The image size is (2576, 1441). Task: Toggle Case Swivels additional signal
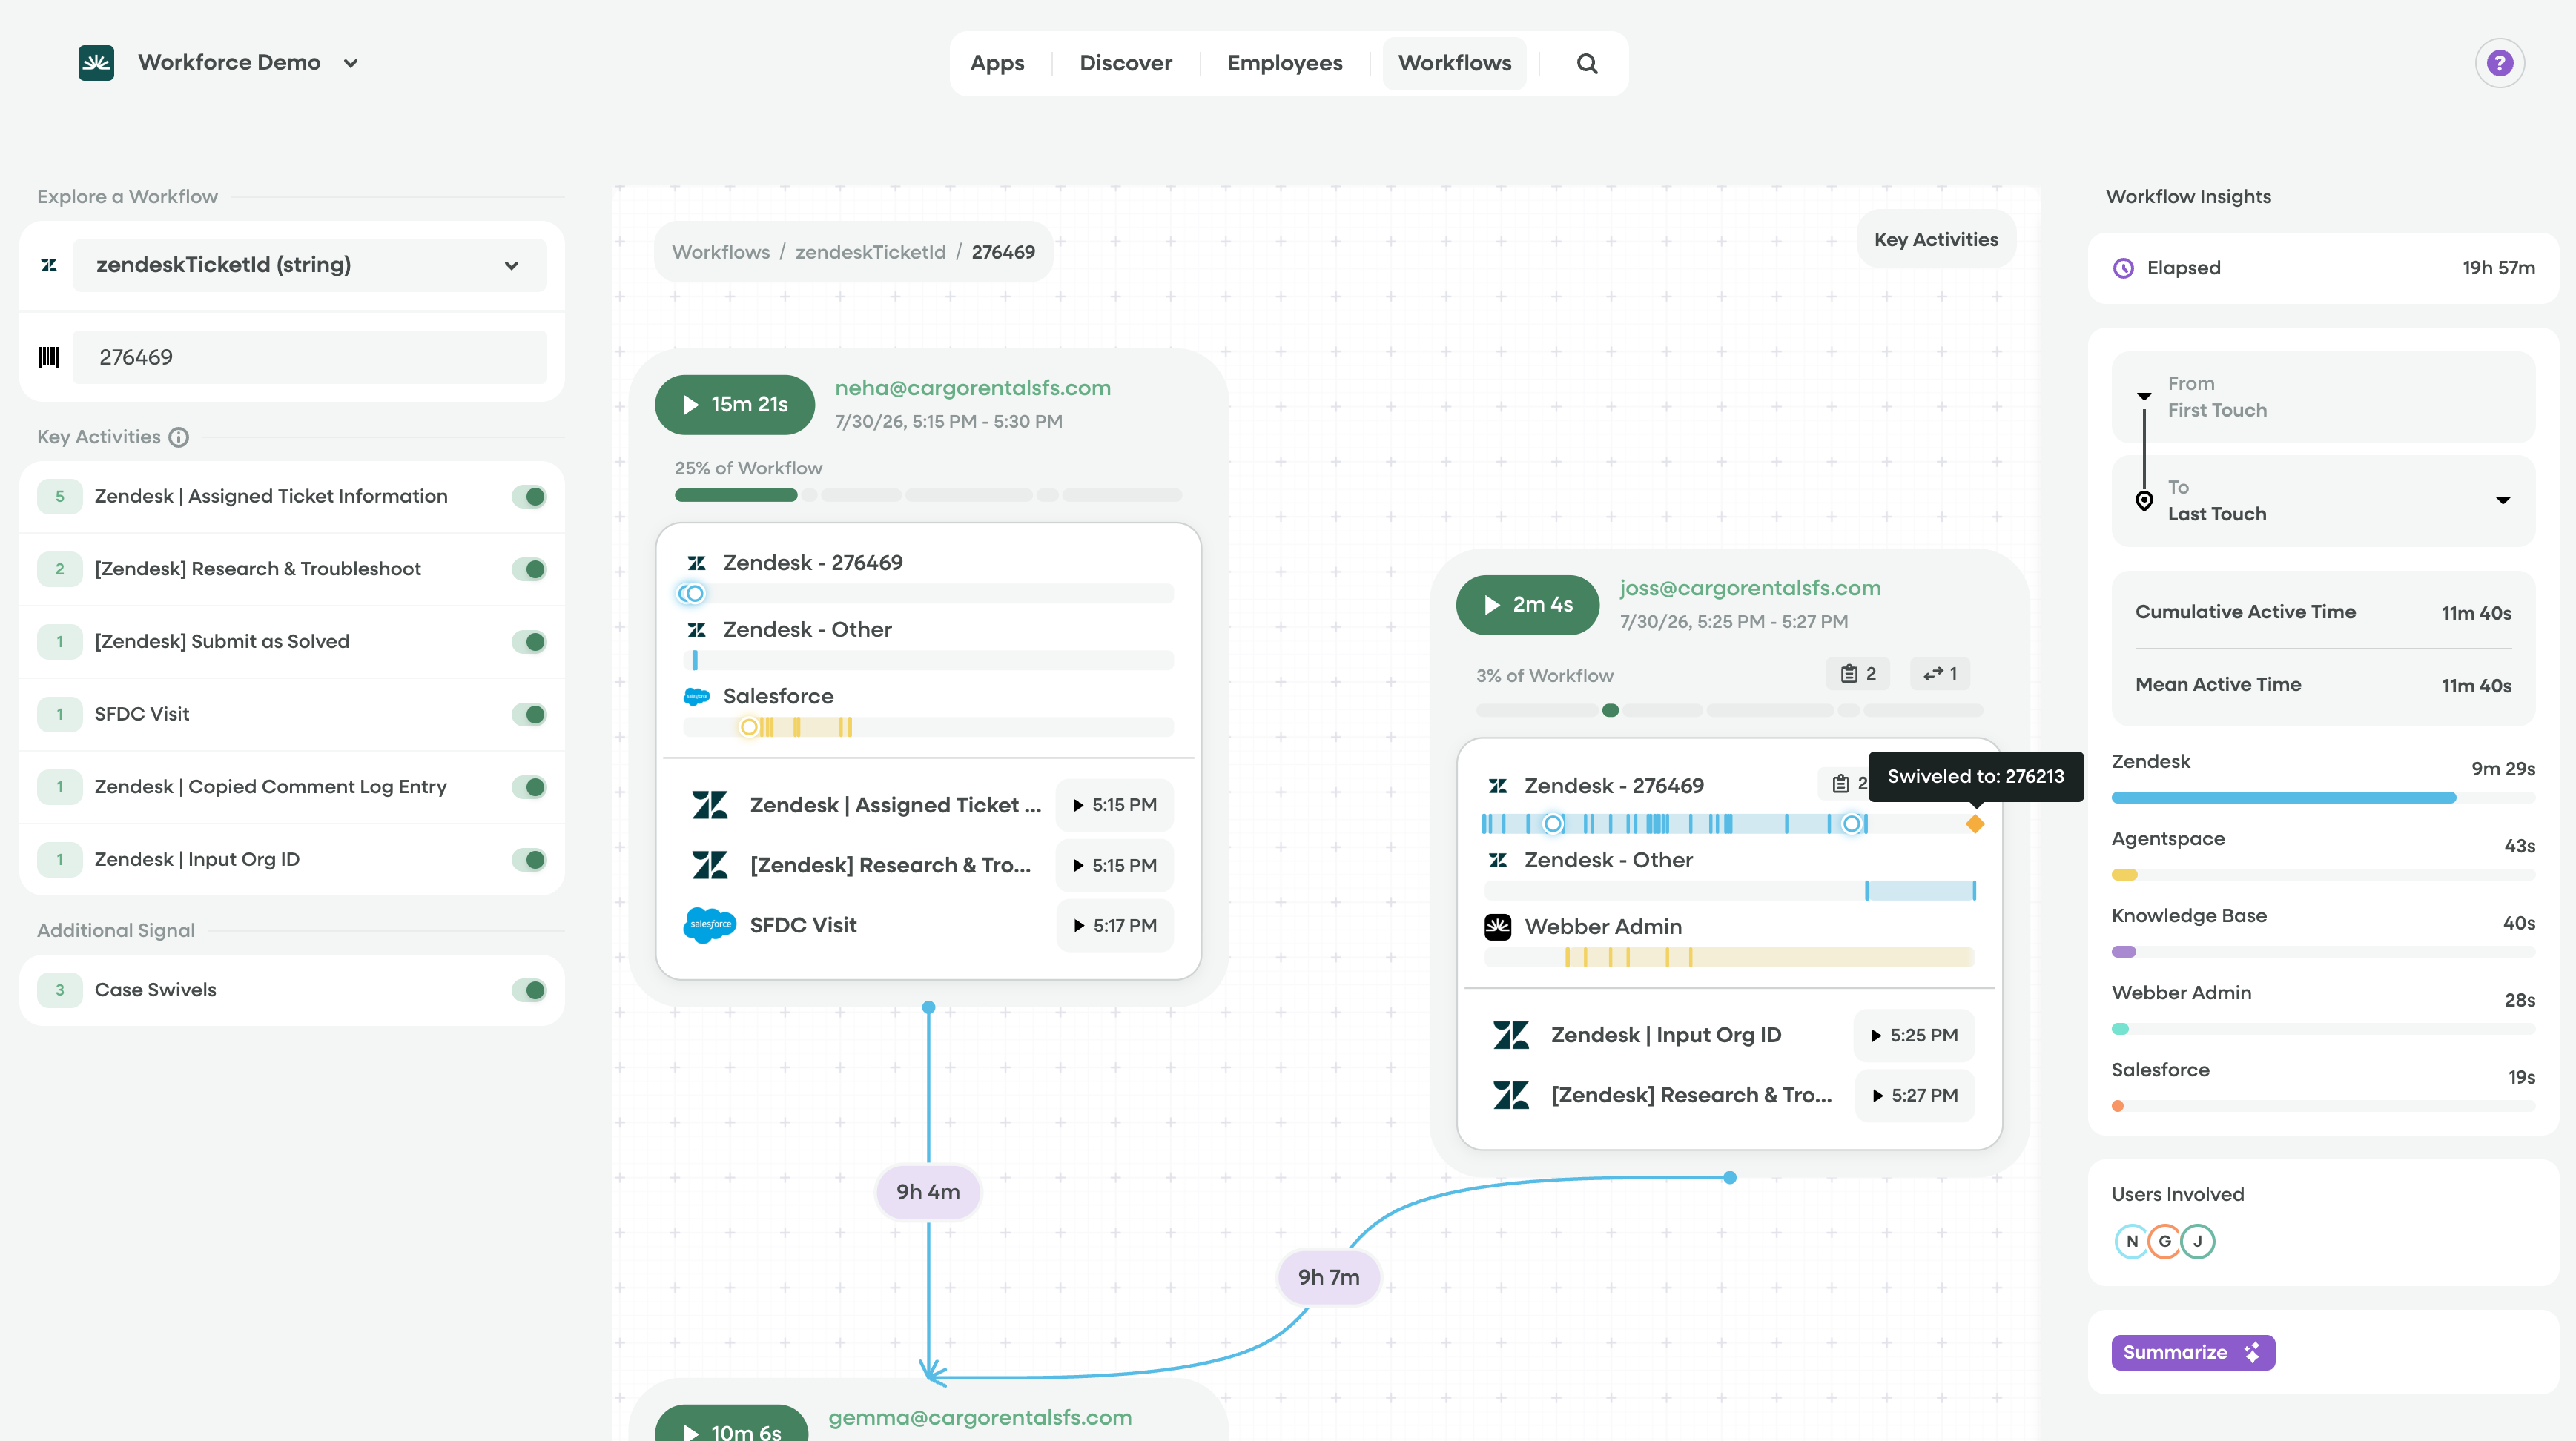(529, 990)
